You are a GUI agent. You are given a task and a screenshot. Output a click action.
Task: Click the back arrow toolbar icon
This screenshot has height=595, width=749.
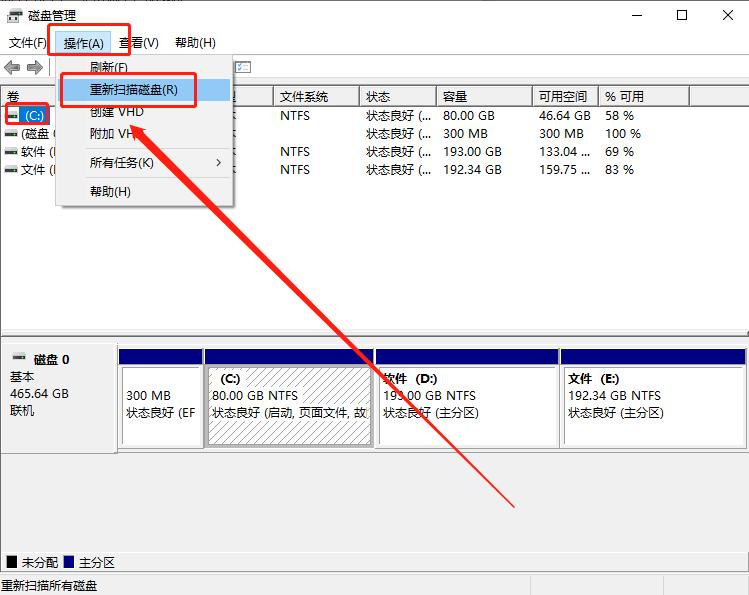12,67
